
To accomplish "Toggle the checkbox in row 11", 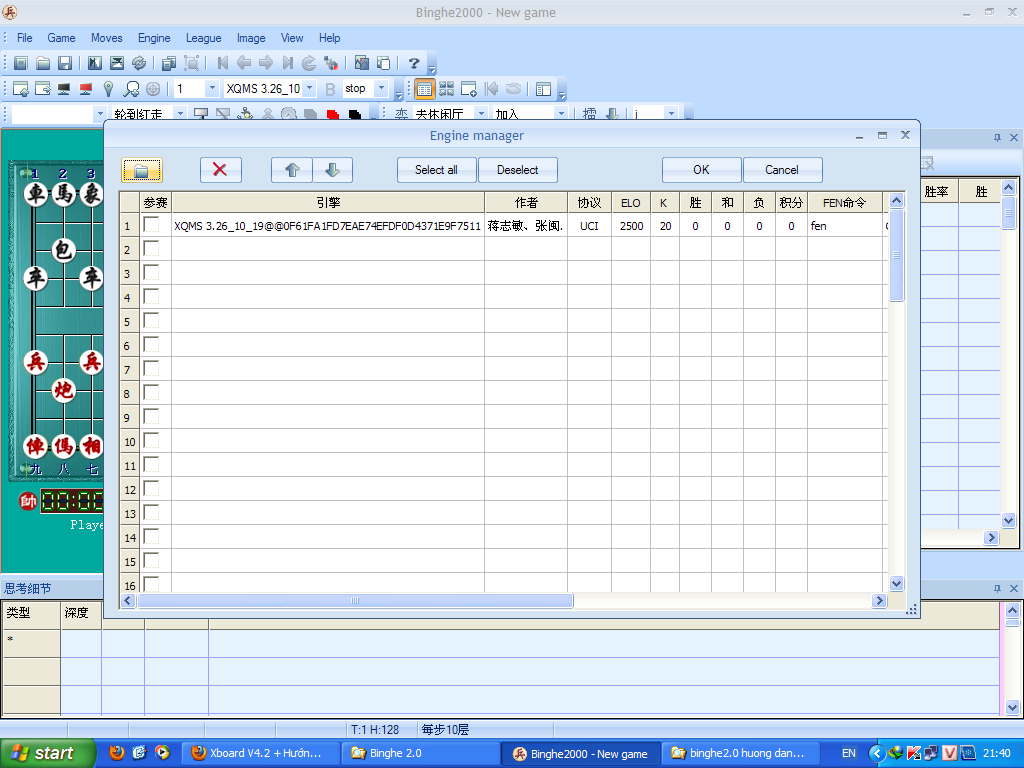I will click(x=152, y=465).
